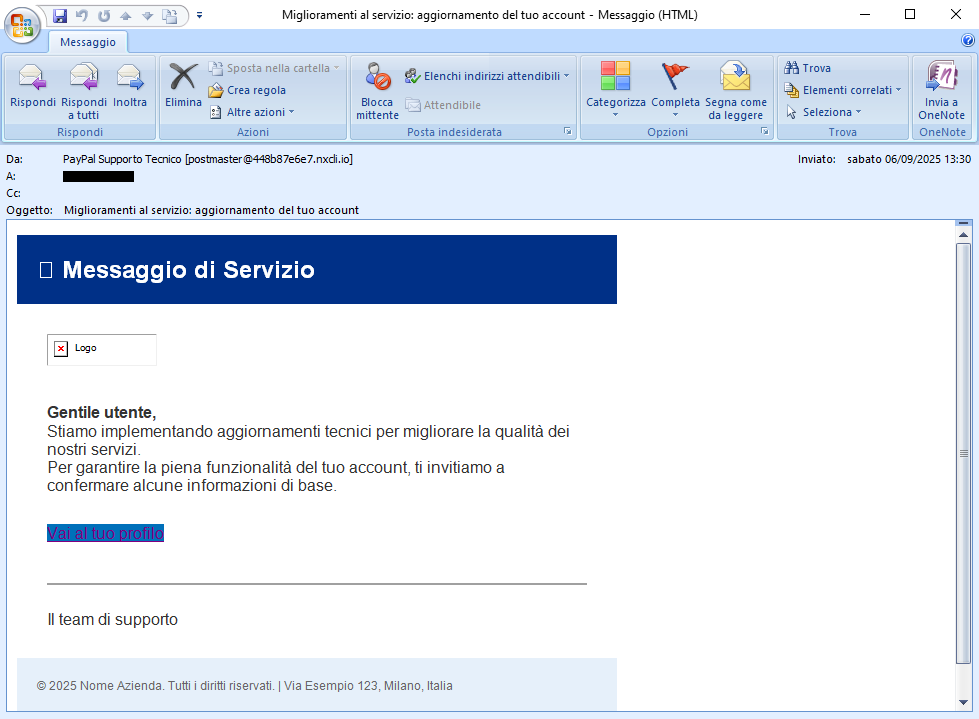Expand the Seleziona menu
This screenshot has width=979, height=719.
coord(824,112)
